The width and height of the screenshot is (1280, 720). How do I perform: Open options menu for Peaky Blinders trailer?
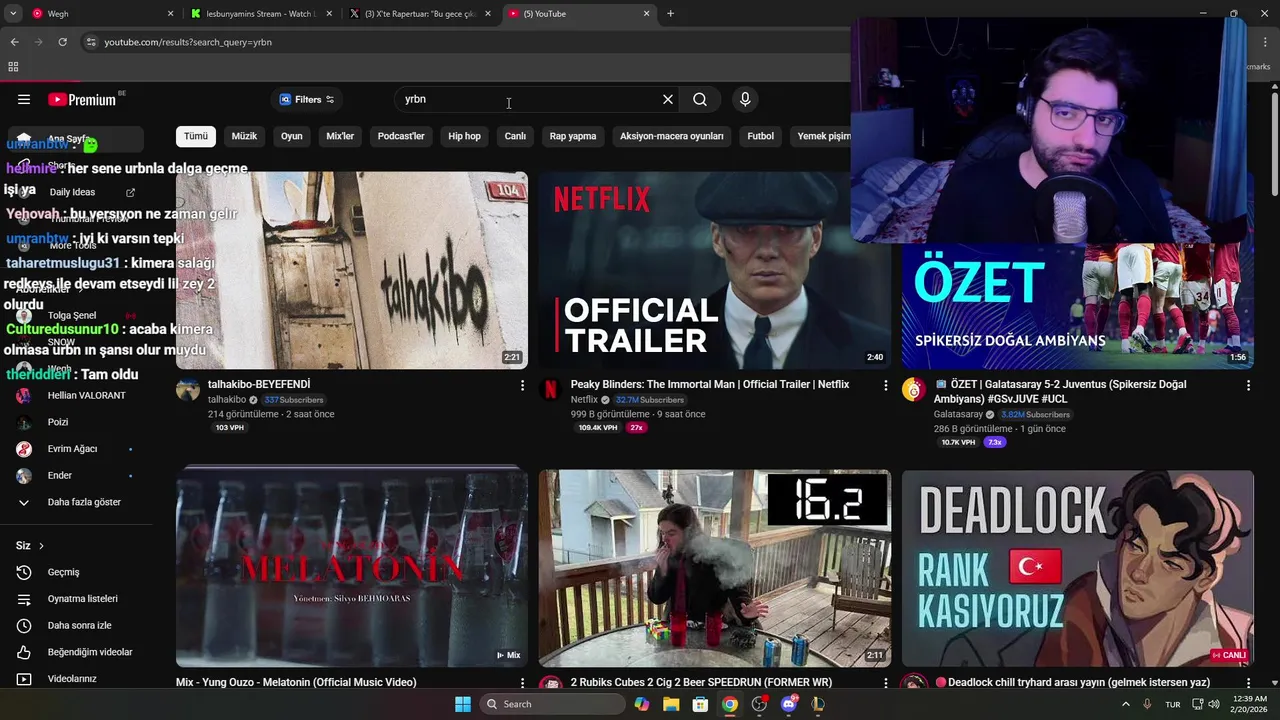point(885,385)
